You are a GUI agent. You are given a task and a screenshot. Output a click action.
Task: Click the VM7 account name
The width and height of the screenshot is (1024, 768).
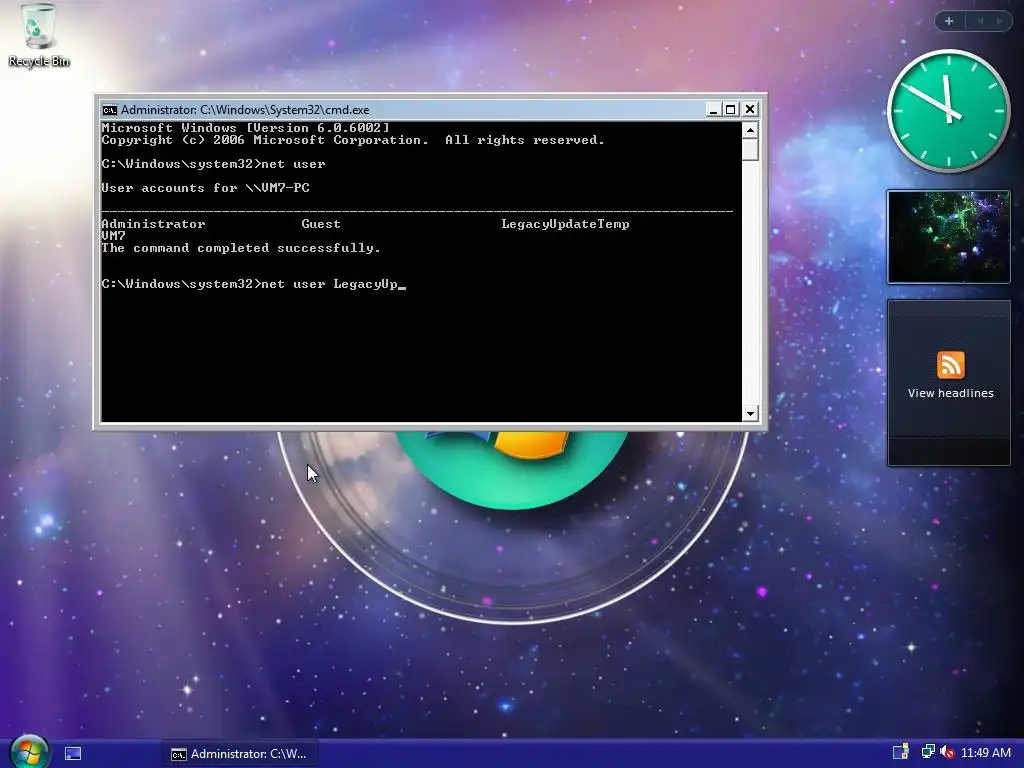click(114, 236)
